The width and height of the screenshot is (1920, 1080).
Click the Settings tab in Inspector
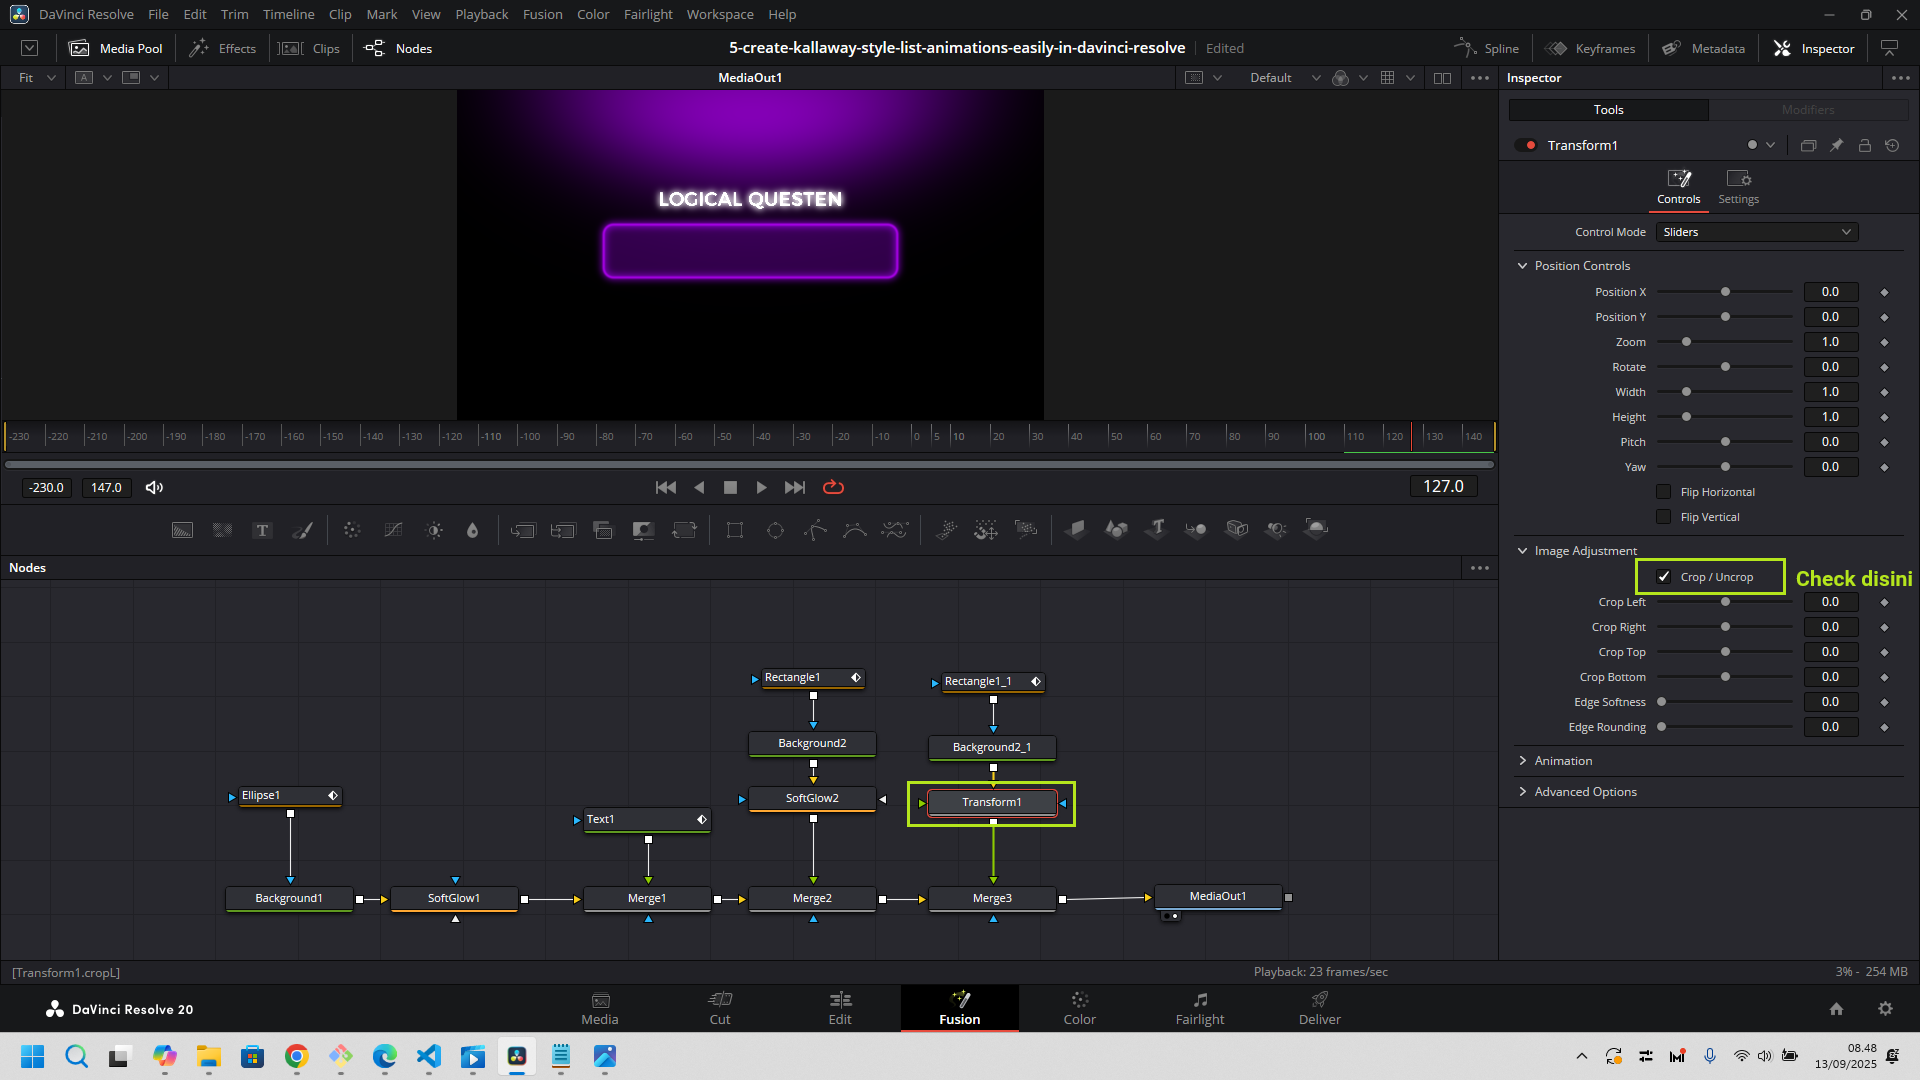[x=1738, y=186]
